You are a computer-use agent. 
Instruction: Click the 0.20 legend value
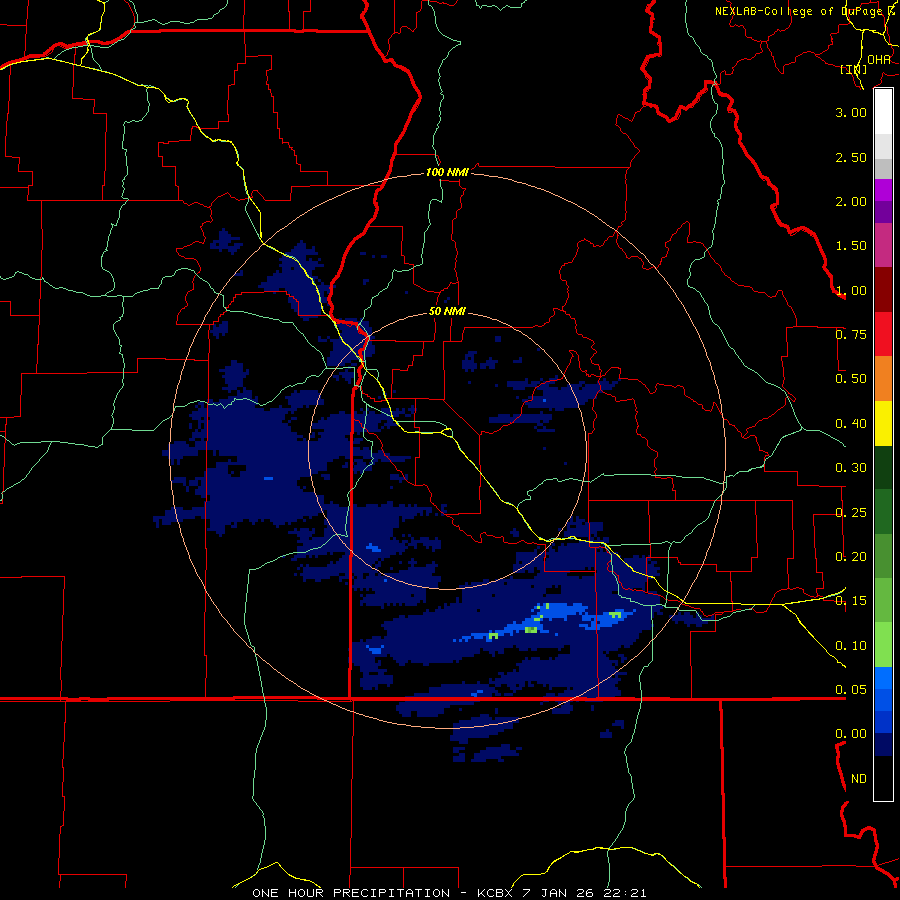point(851,557)
